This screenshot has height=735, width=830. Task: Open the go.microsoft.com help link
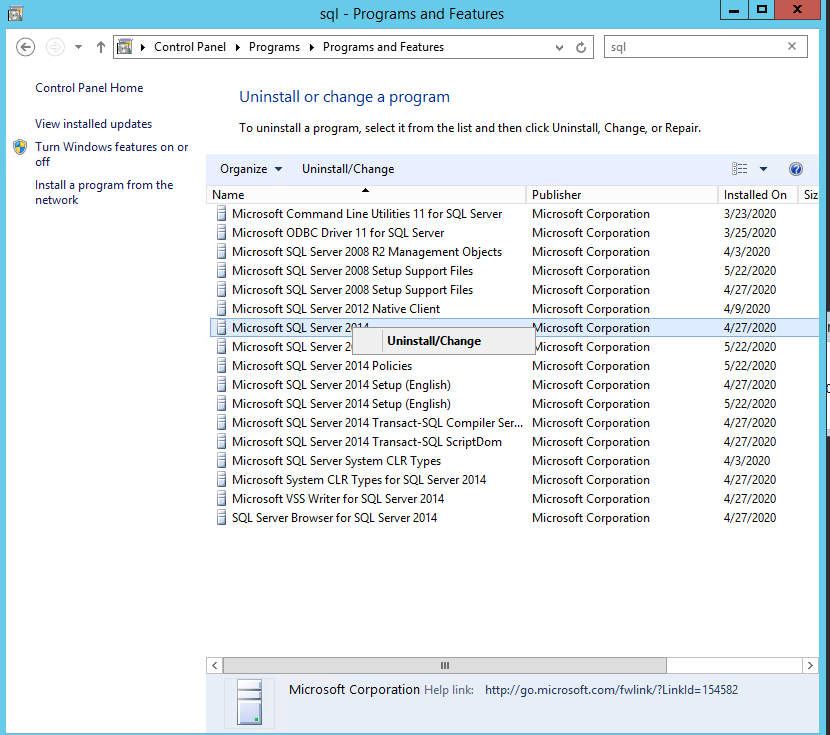(x=611, y=690)
